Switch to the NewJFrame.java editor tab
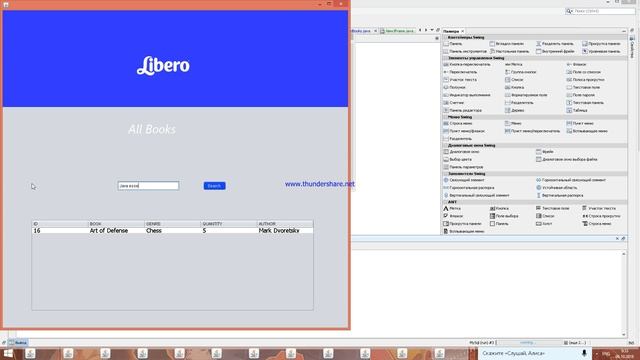This screenshot has height=360, width=640. point(397,31)
